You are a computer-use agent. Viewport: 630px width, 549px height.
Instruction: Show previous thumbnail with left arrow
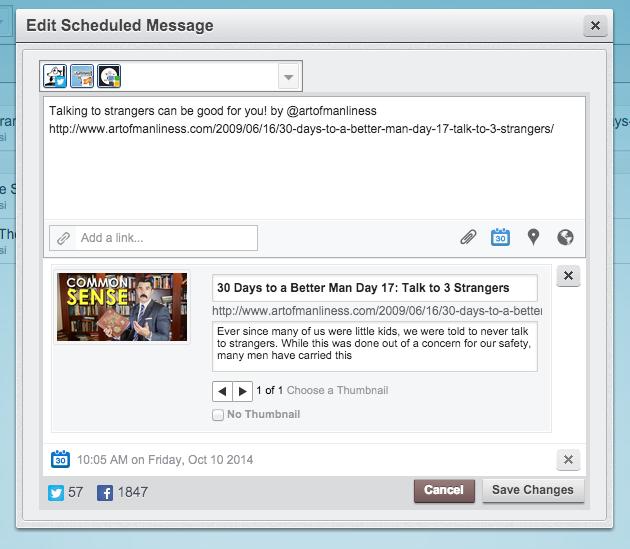222,391
